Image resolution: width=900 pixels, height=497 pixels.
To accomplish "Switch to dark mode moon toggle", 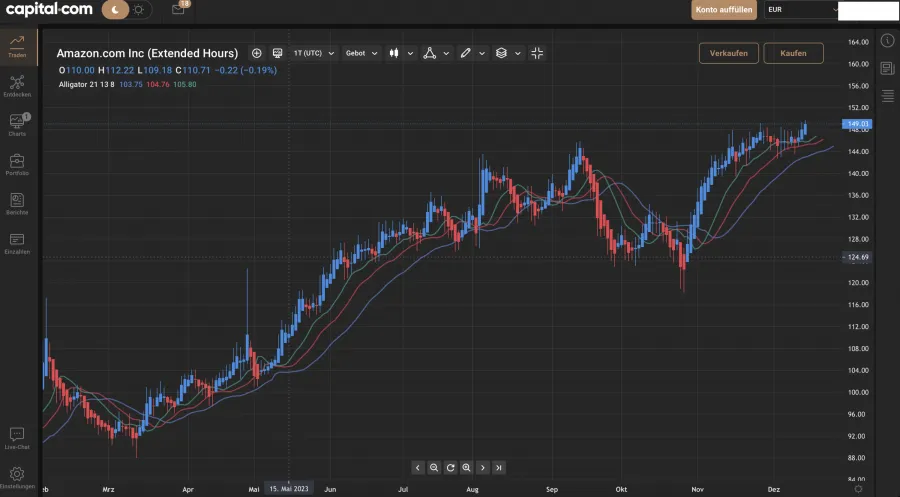I will click(115, 10).
